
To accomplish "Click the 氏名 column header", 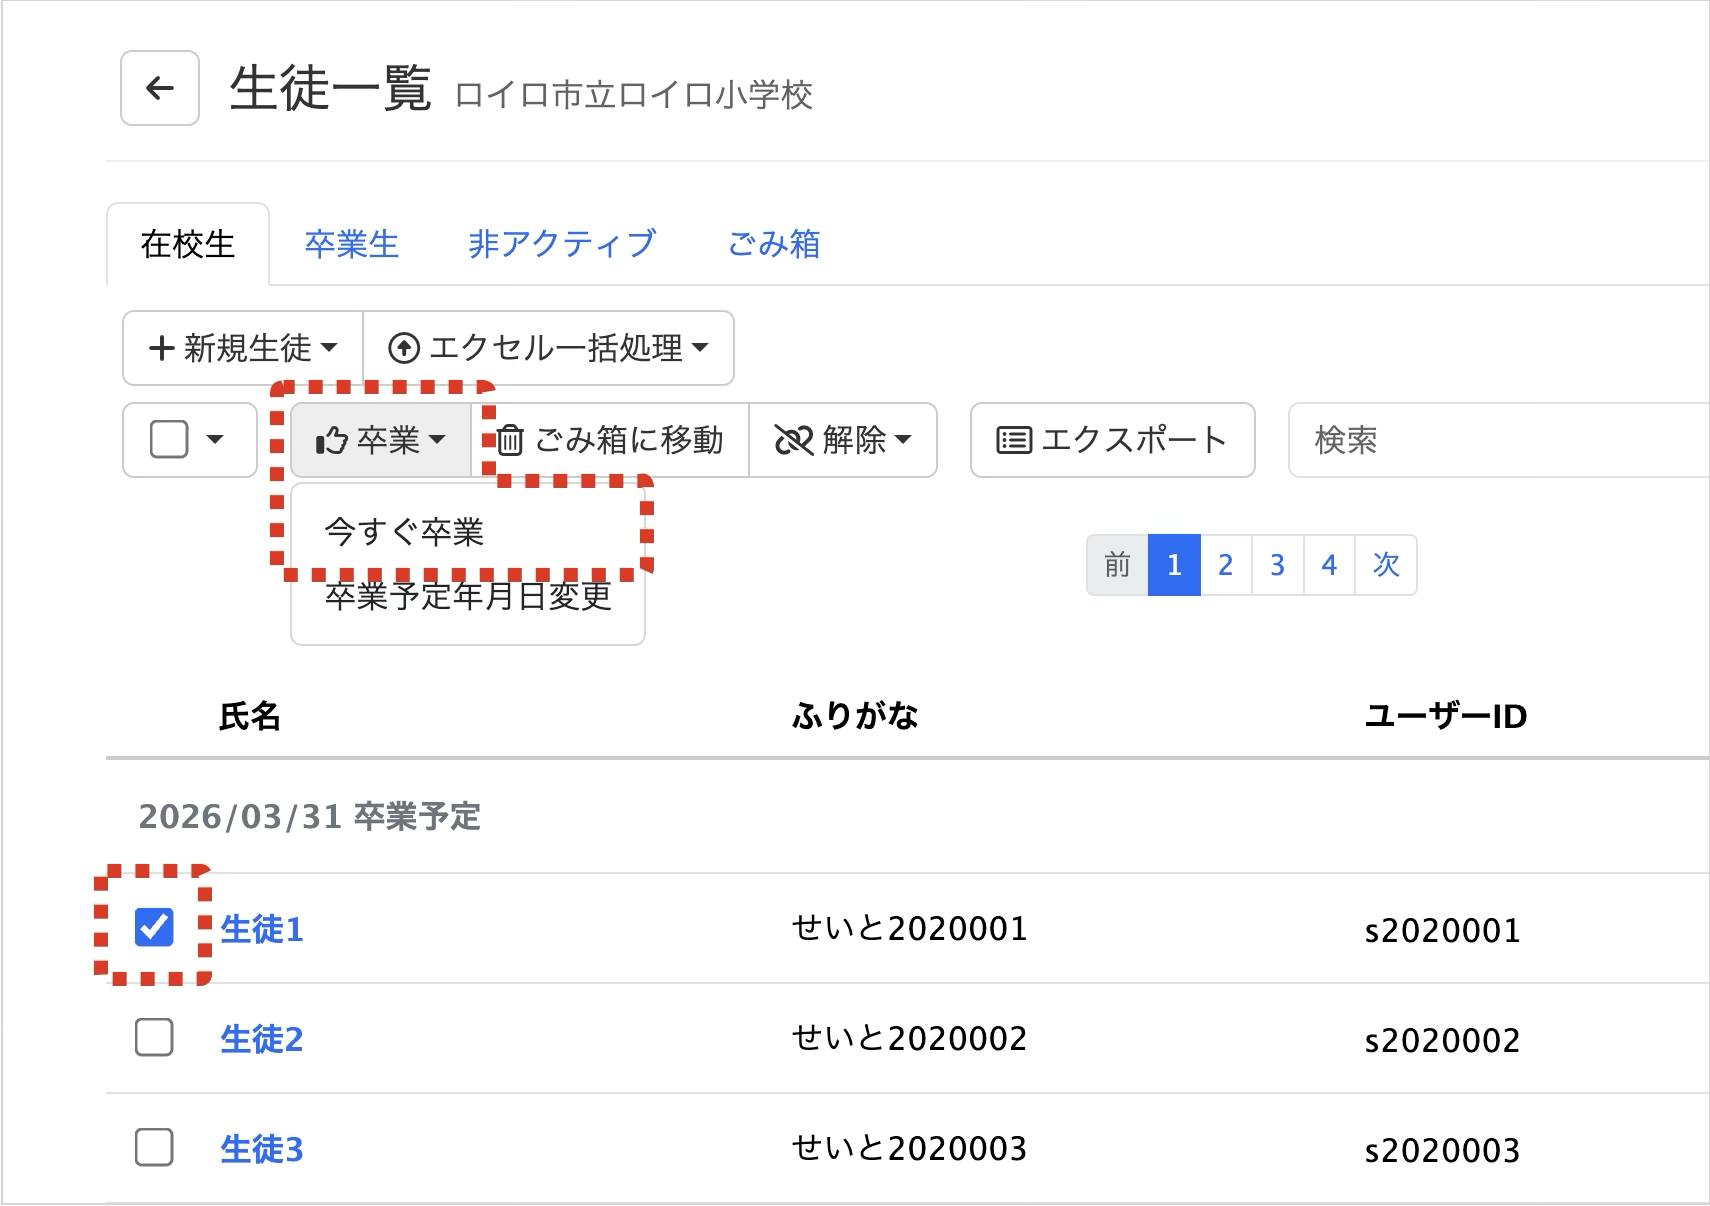I will [250, 716].
